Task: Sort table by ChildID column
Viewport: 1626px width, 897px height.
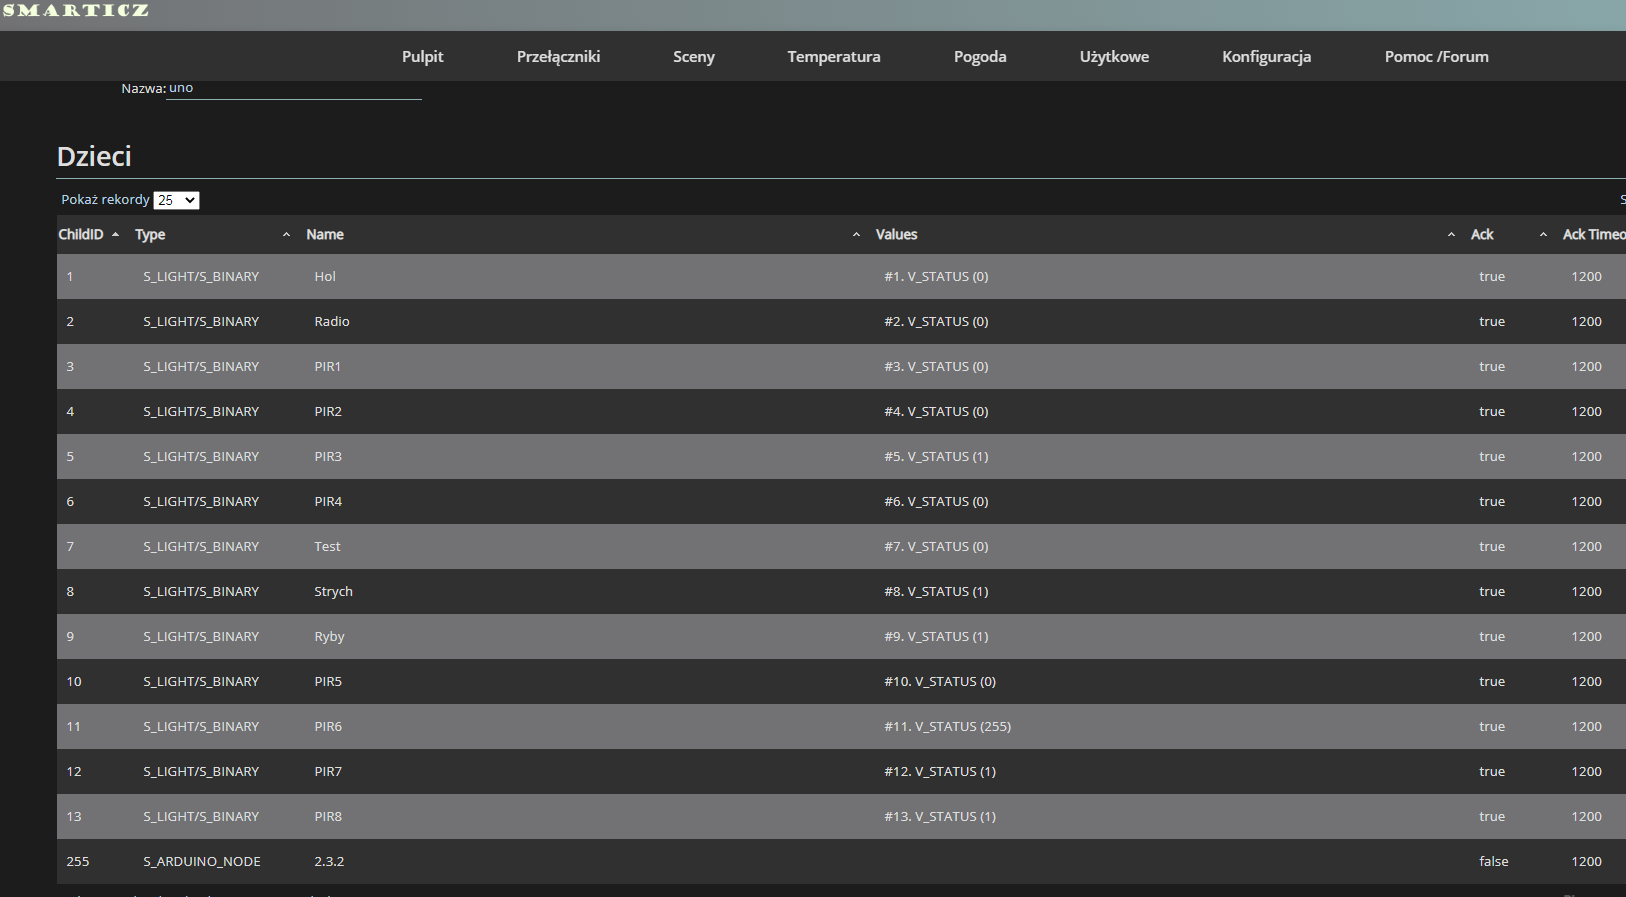Action: click(88, 234)
